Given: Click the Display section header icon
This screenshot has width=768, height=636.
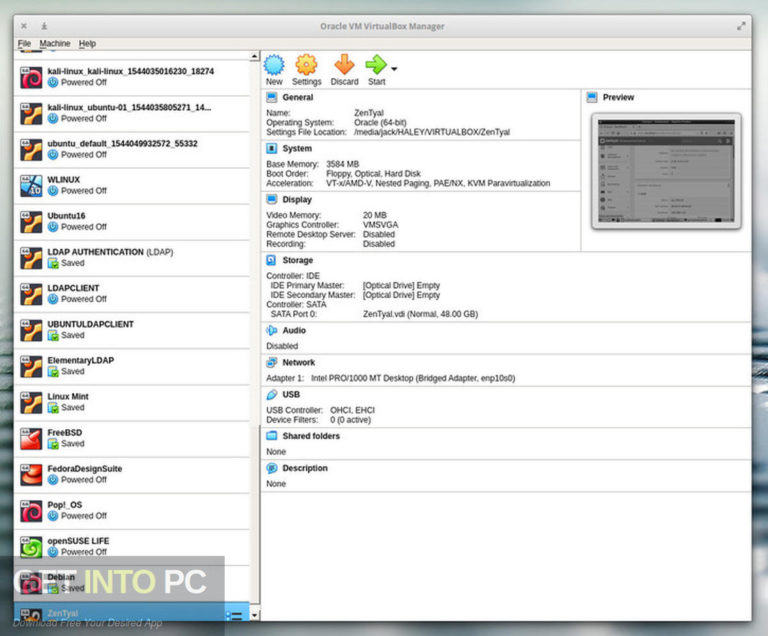Looking at the screenshot, I should [271, 199].
